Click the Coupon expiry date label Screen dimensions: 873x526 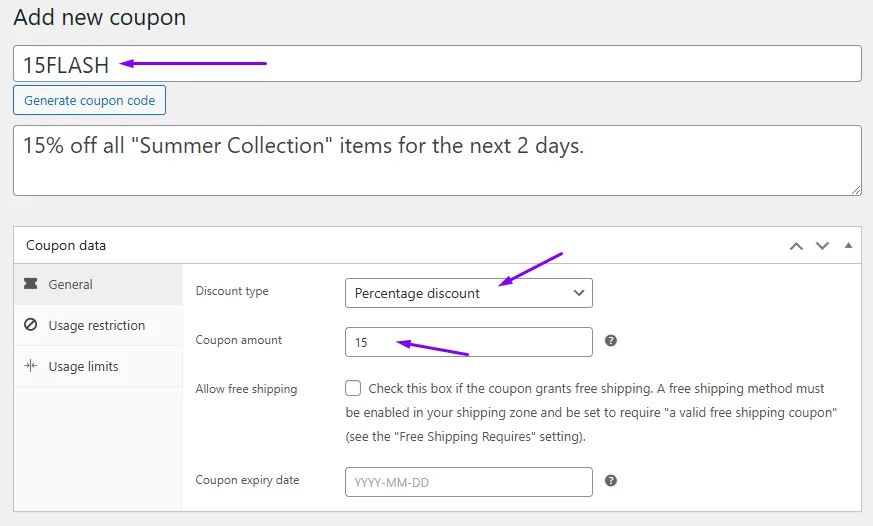tap(247, 480)
